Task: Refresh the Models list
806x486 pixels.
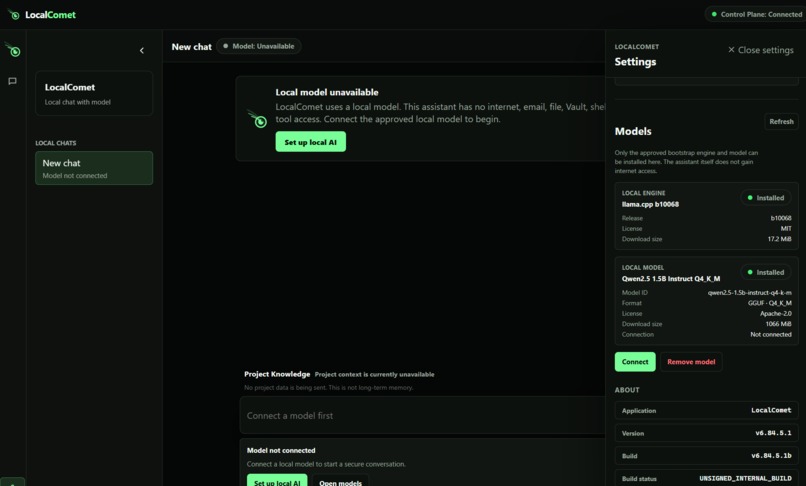Action: point(781,122)
